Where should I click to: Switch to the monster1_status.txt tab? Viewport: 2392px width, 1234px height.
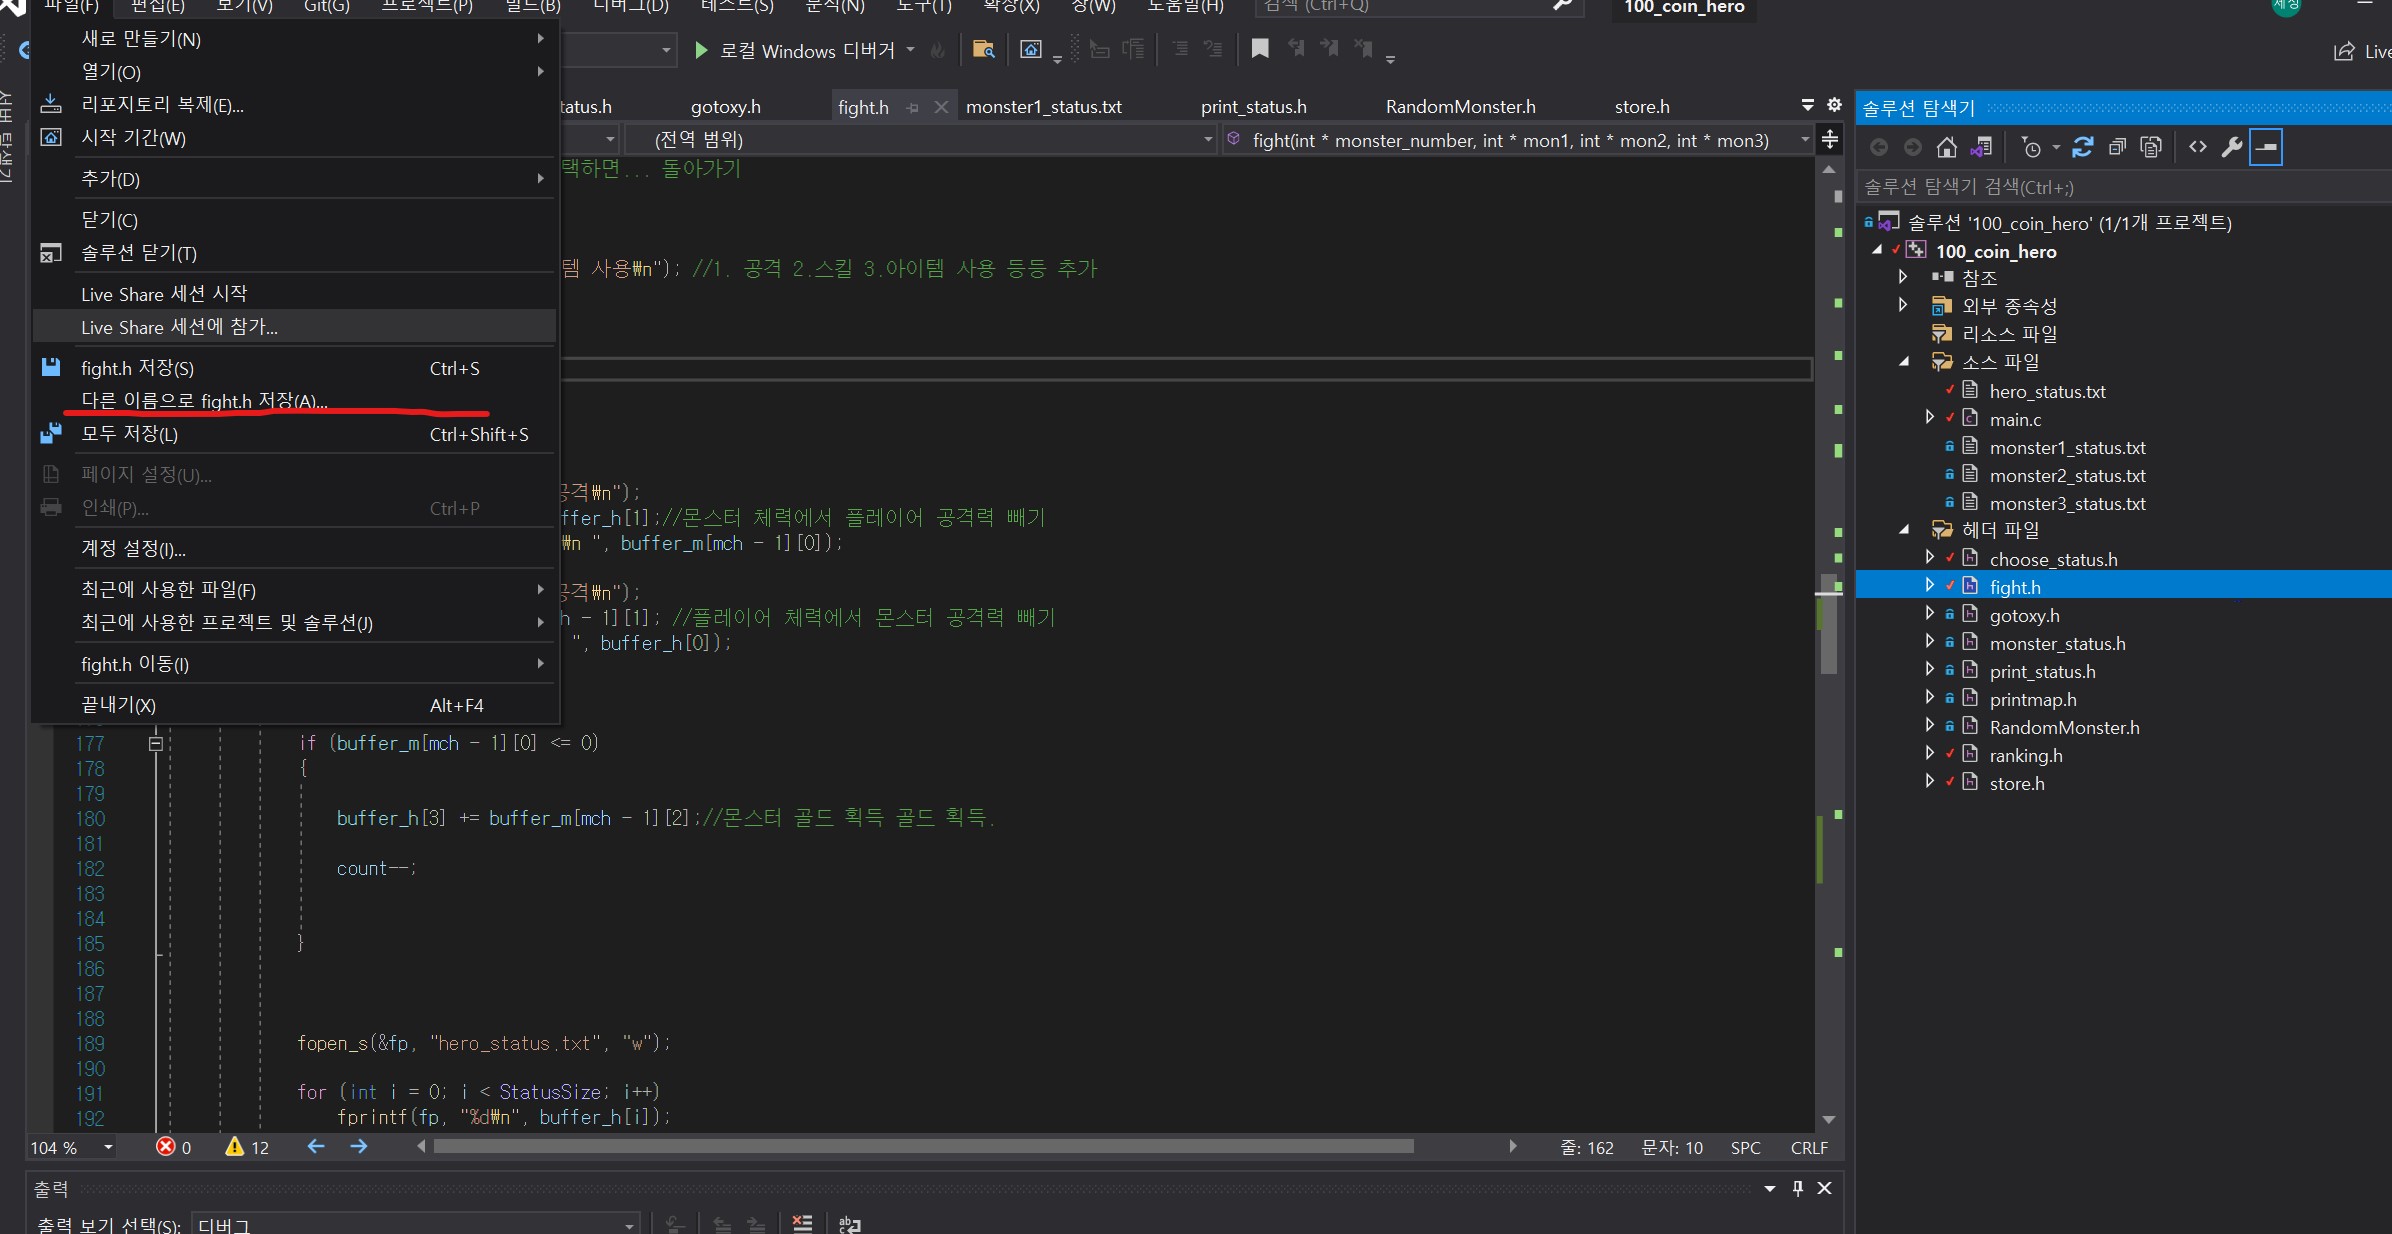[1043, 107]
